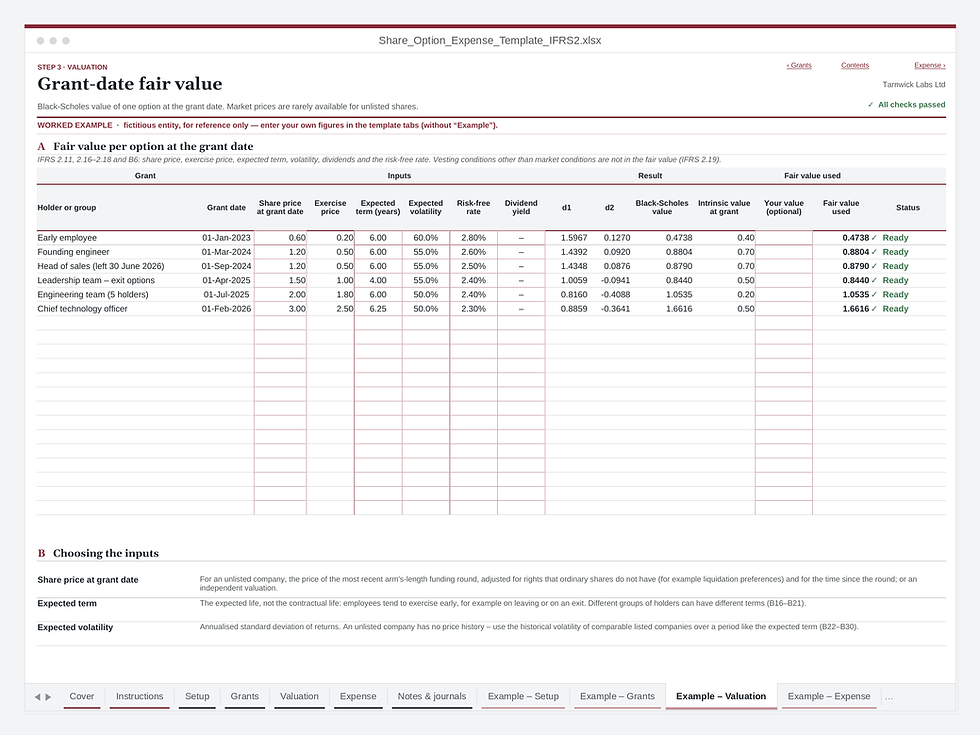Screen dimensions: 980x735
Task: Click grant date '01-Feb-2026'
Action: click(x=226, y=309)
